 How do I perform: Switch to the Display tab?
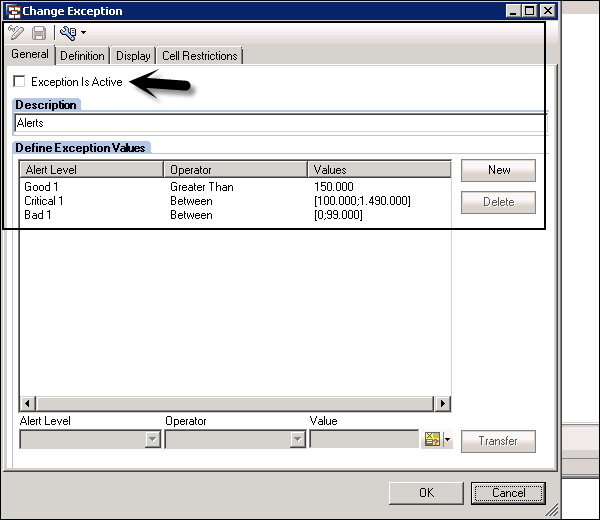133,56
